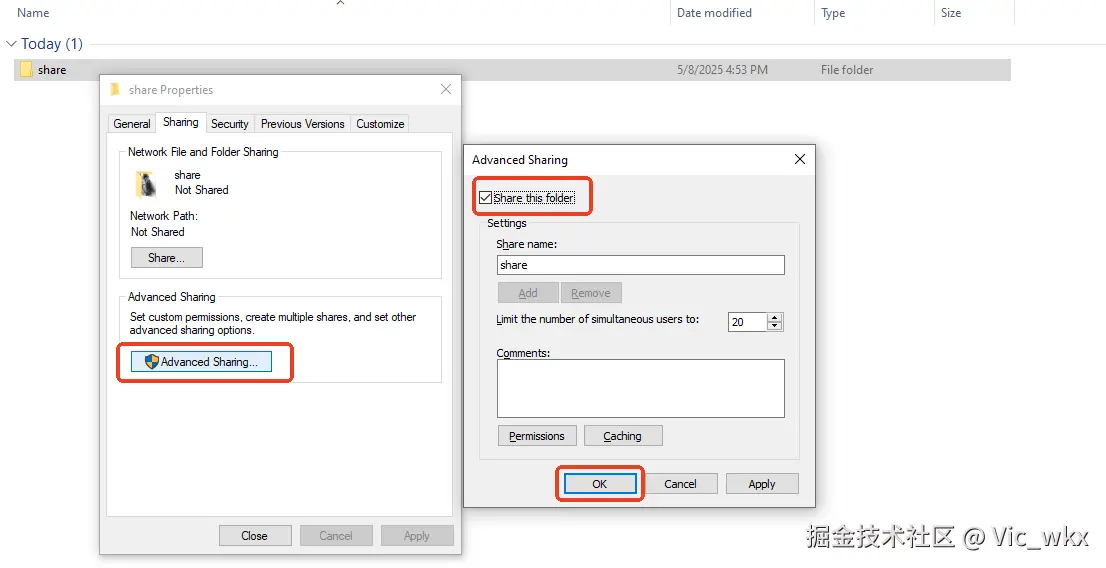Viewport: 1106px width, 568px height.
Task: Collapse the Today group chevron
Action: (12, 44)
